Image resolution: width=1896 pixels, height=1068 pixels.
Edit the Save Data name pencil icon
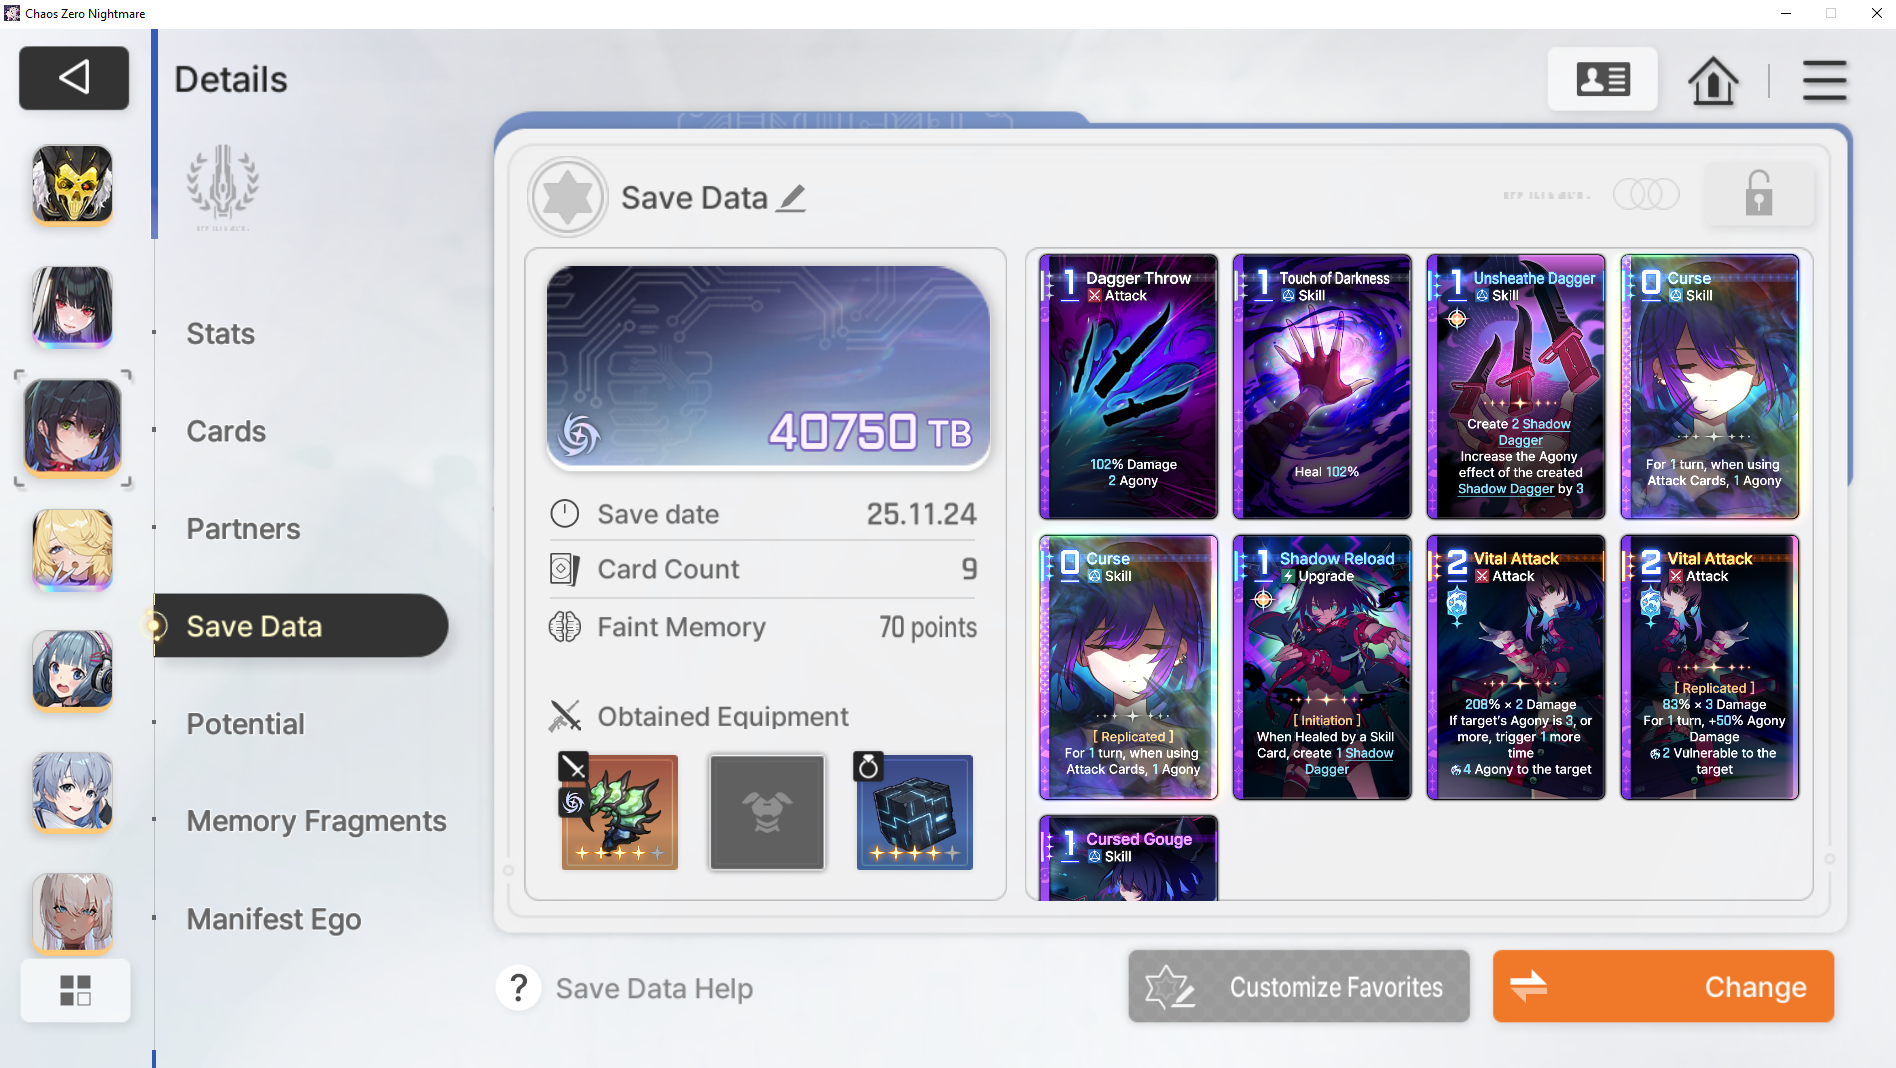point(792,198)
